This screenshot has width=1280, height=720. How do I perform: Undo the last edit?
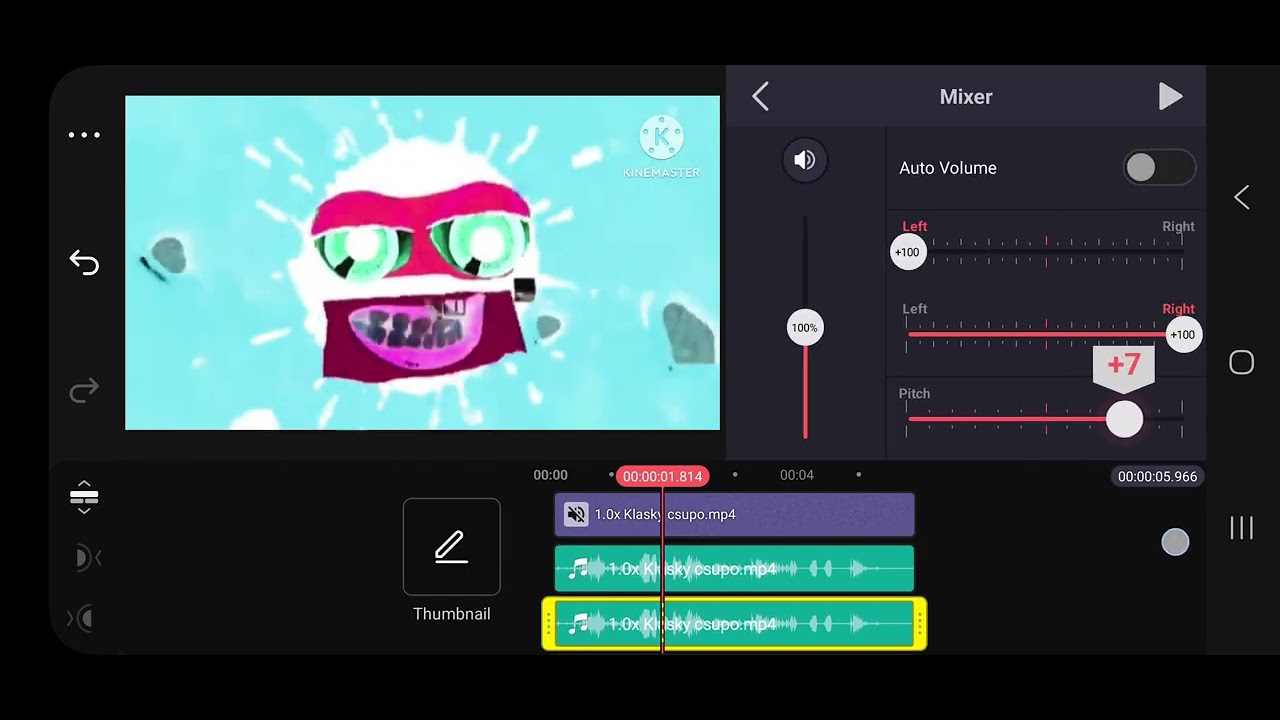tap(84, 263)
